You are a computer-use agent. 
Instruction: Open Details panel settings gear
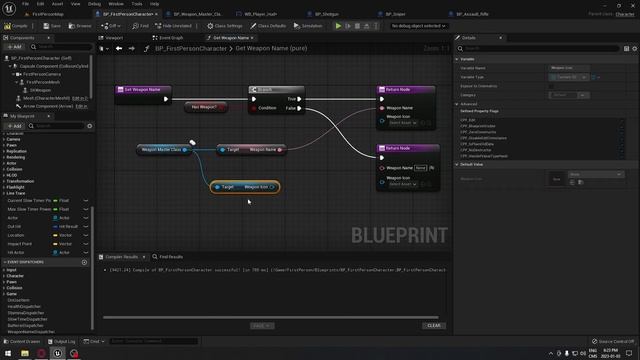pos(635,49)
